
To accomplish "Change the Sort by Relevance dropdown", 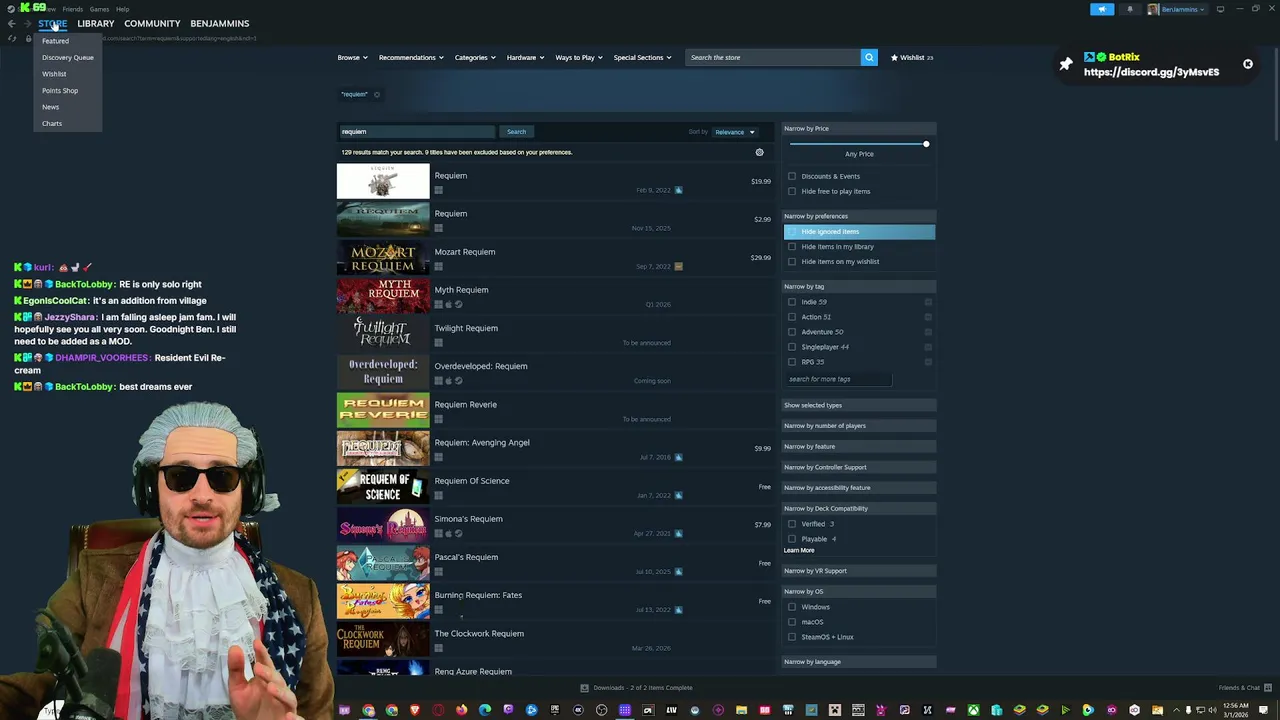I will (735, 132).
